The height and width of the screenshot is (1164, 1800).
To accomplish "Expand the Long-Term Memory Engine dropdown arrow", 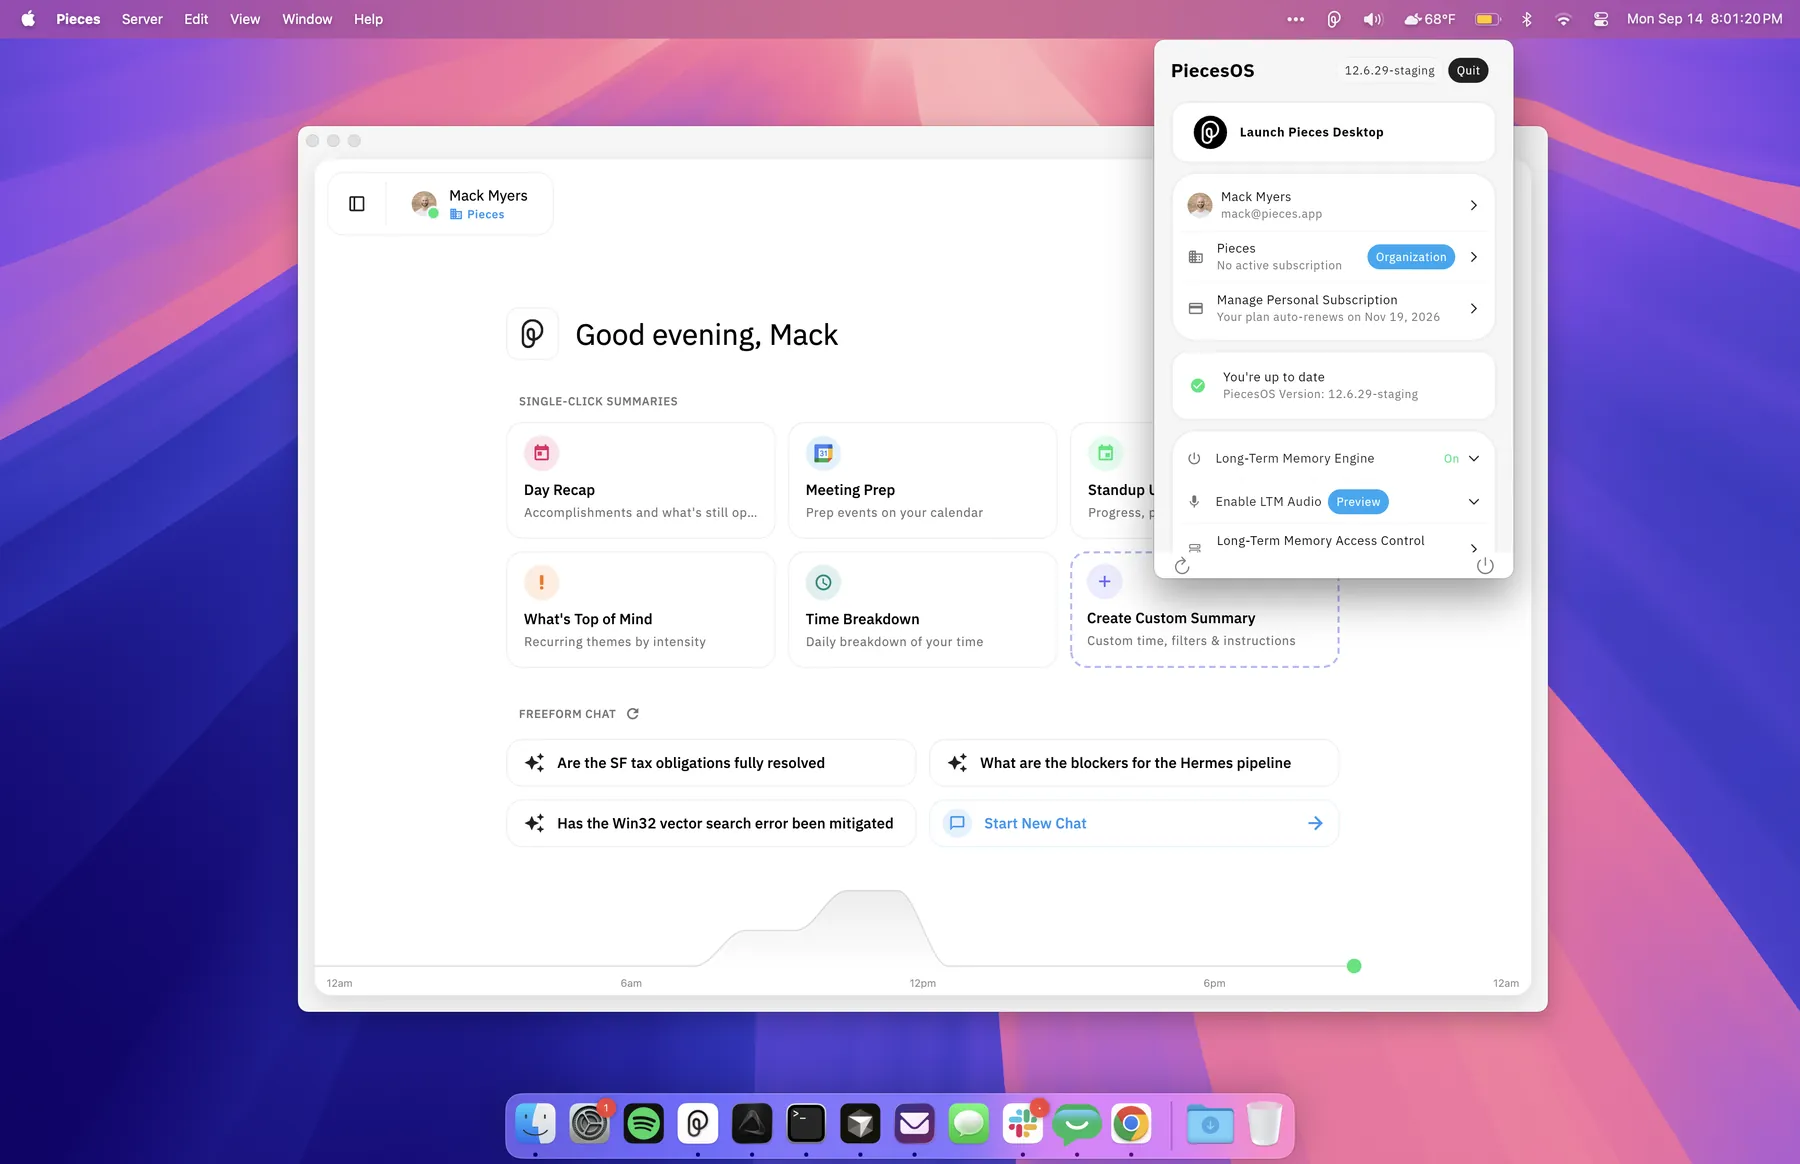I will 1474,459.
